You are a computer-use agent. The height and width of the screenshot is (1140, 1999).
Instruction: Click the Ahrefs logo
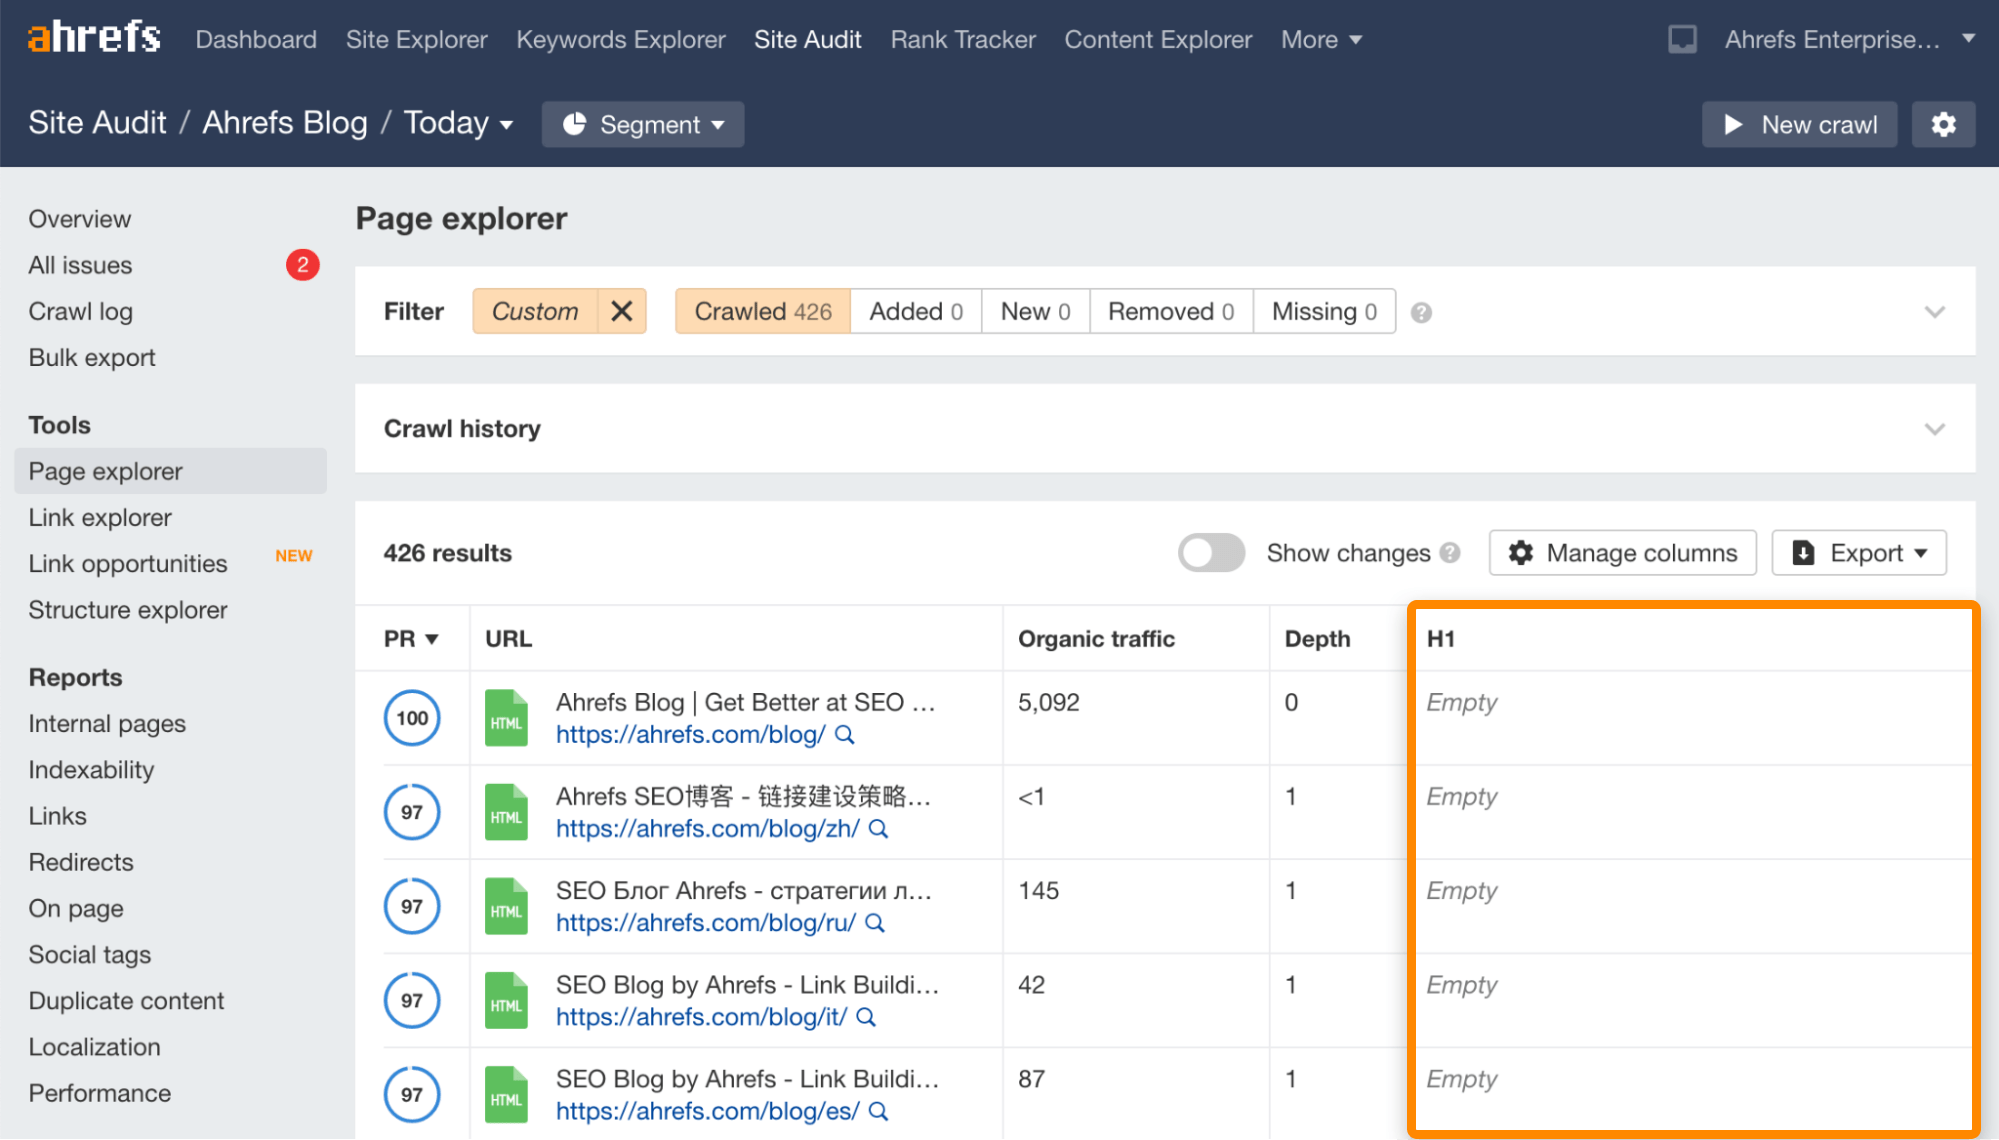coord(94,38)
